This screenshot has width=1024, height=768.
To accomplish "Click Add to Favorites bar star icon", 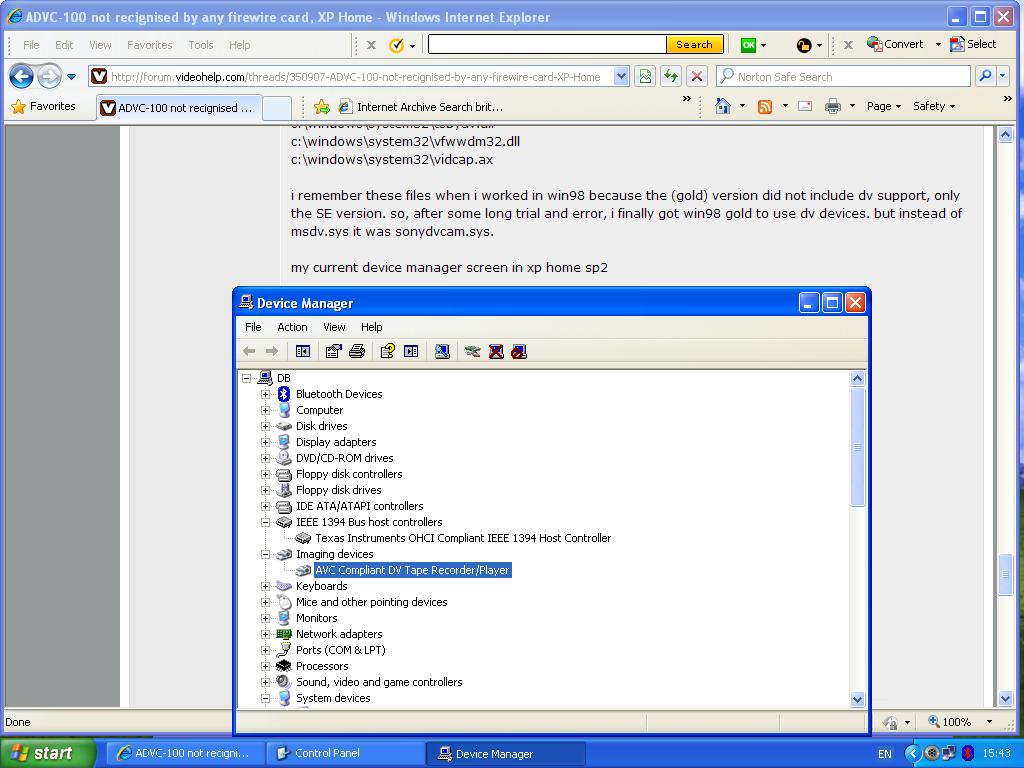I will 321,106.
